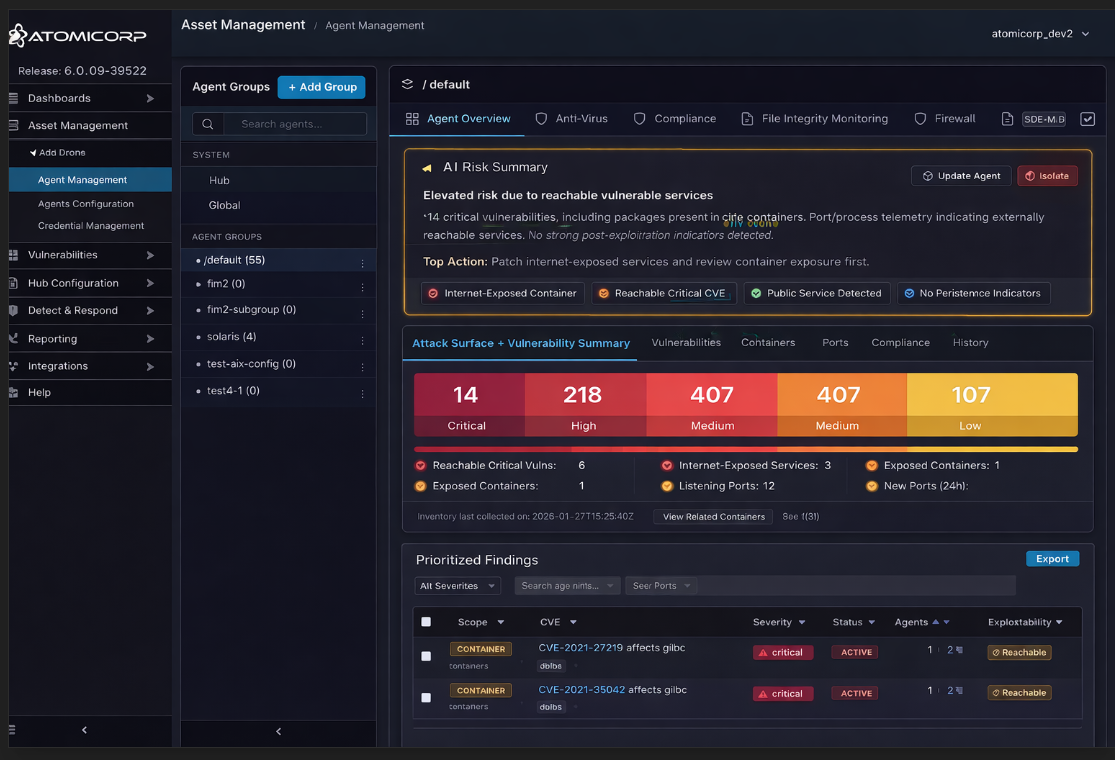The width and height of the screenshot is (1115, 760).
Task: Click the layers icon beside / default
Action: pos(407,84)
